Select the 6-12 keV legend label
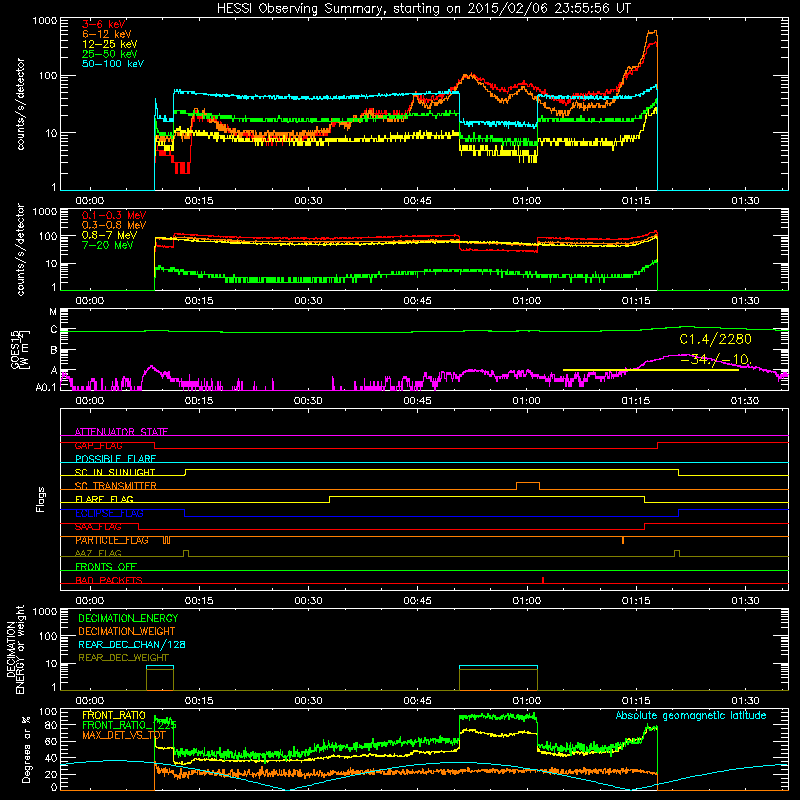This screenshot has width=800, height=800. [107, 34]
